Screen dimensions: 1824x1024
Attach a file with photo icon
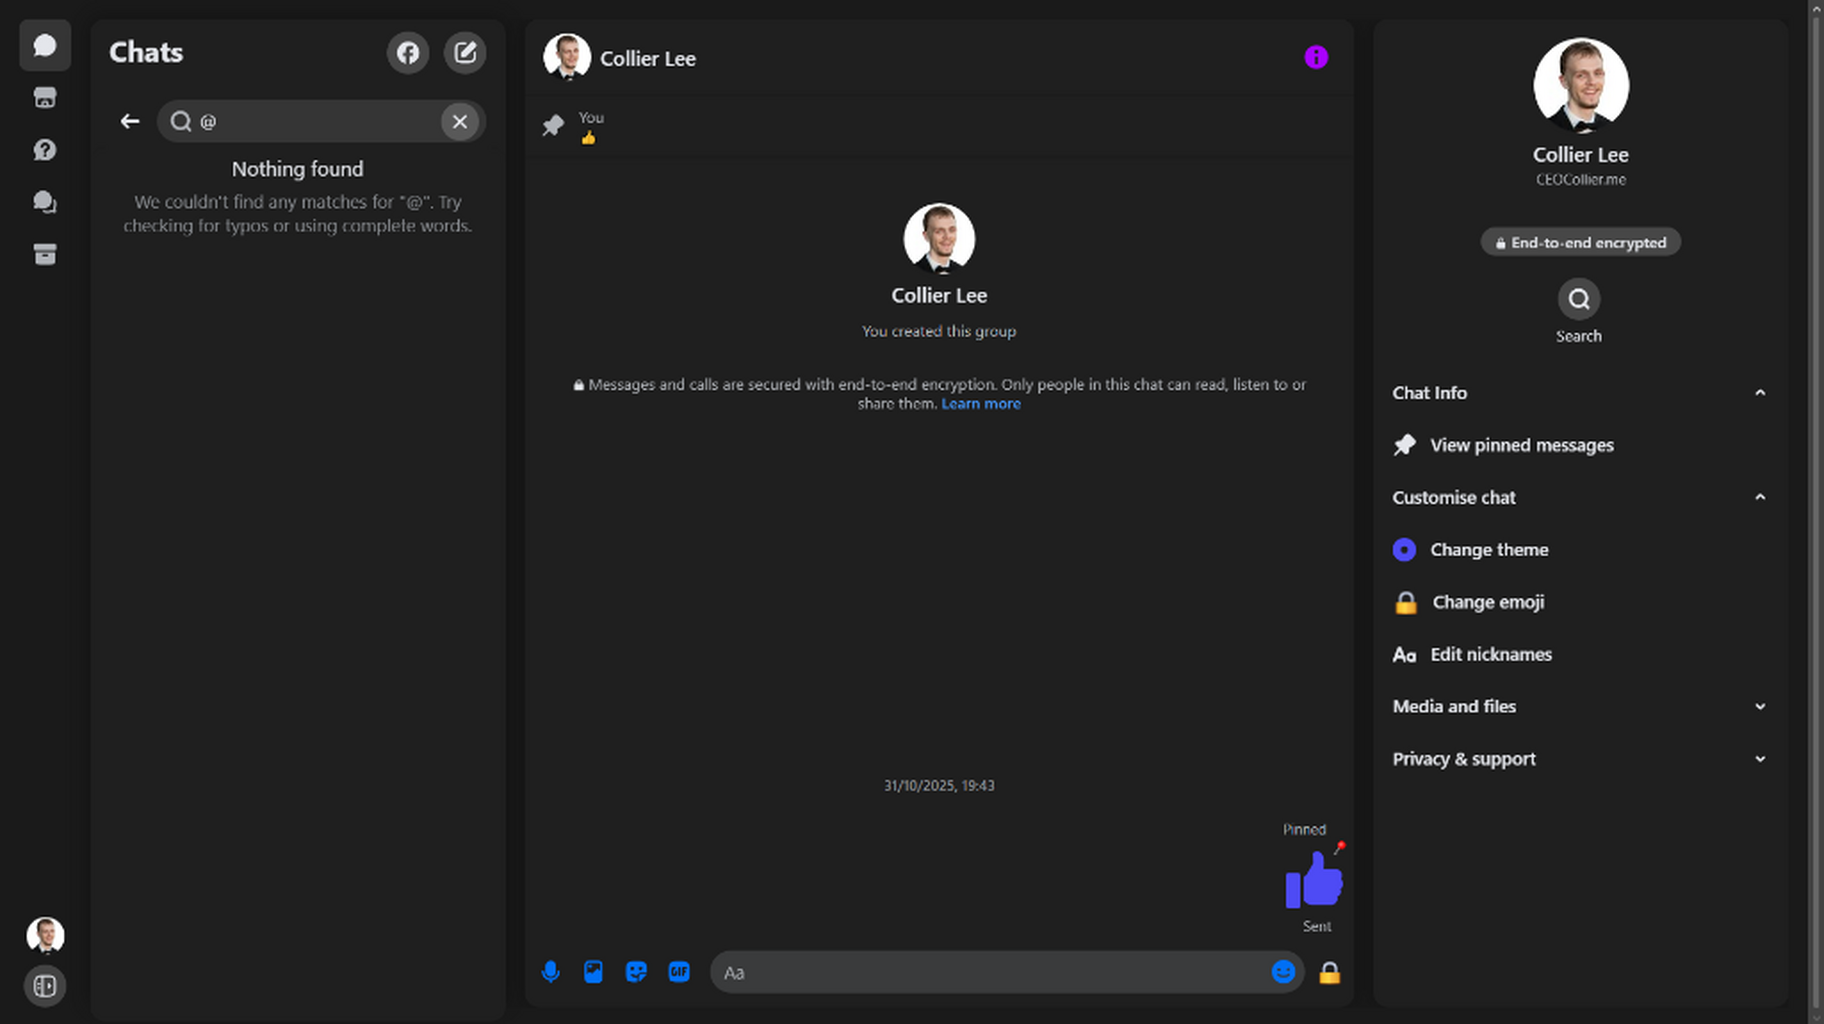click(593, 972)
